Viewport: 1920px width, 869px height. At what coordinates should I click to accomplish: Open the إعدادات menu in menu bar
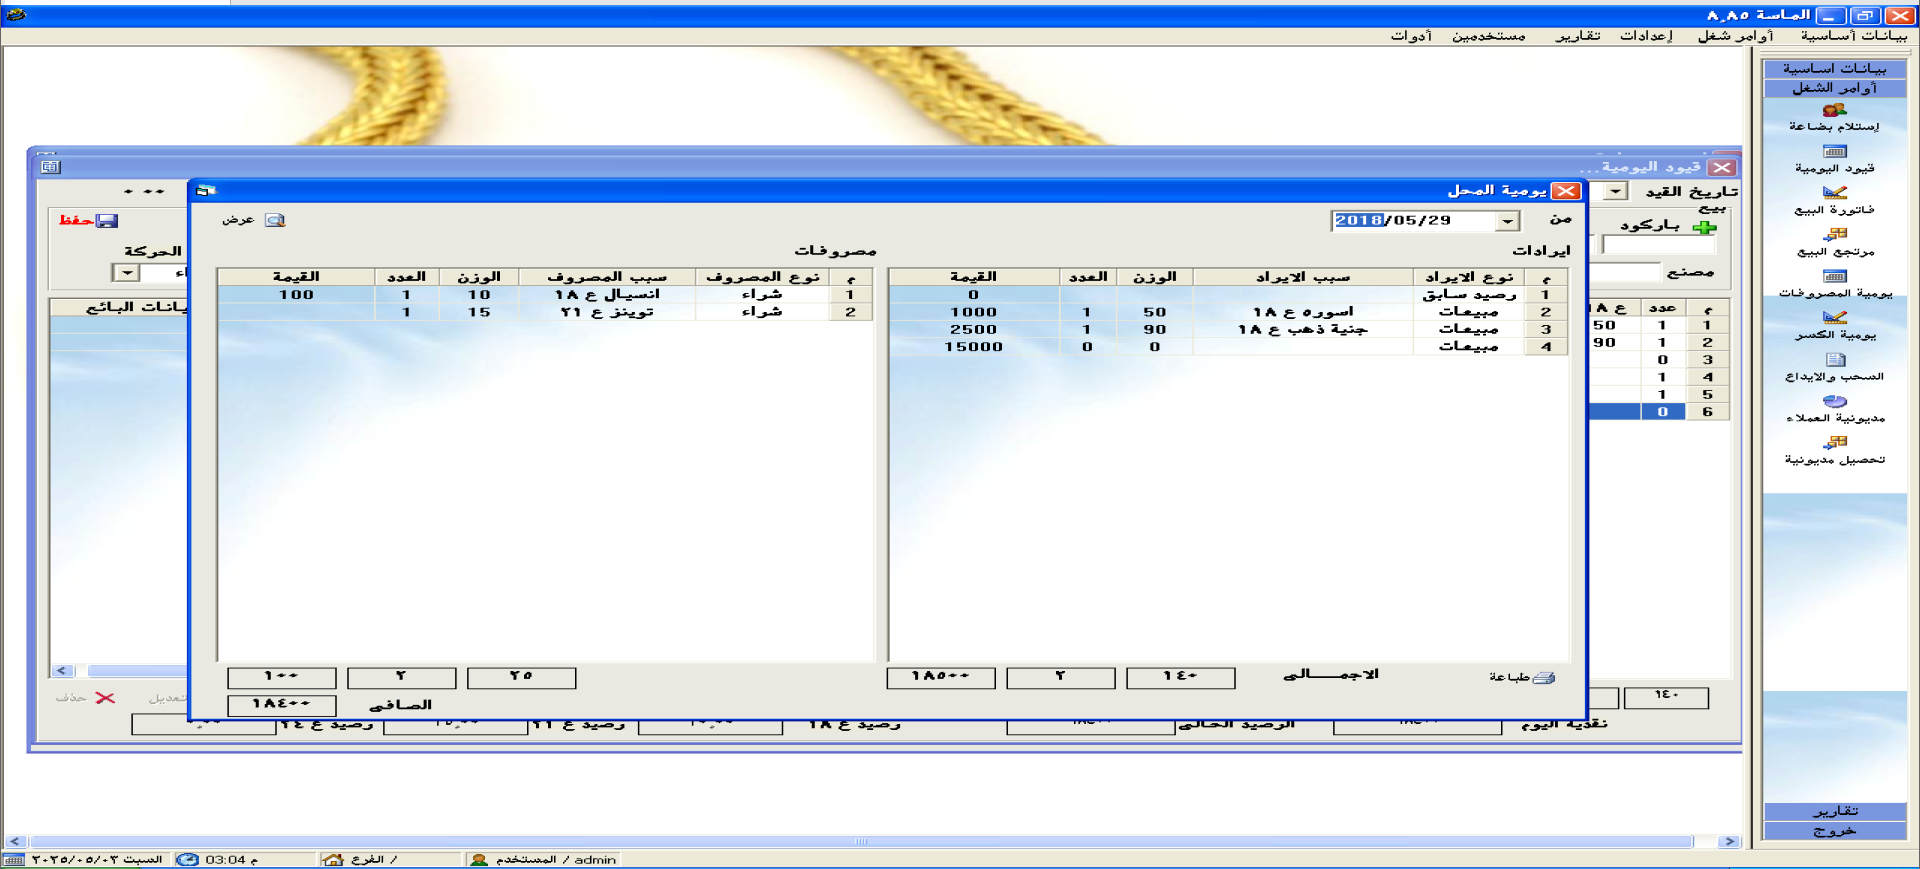[1645, 36]
